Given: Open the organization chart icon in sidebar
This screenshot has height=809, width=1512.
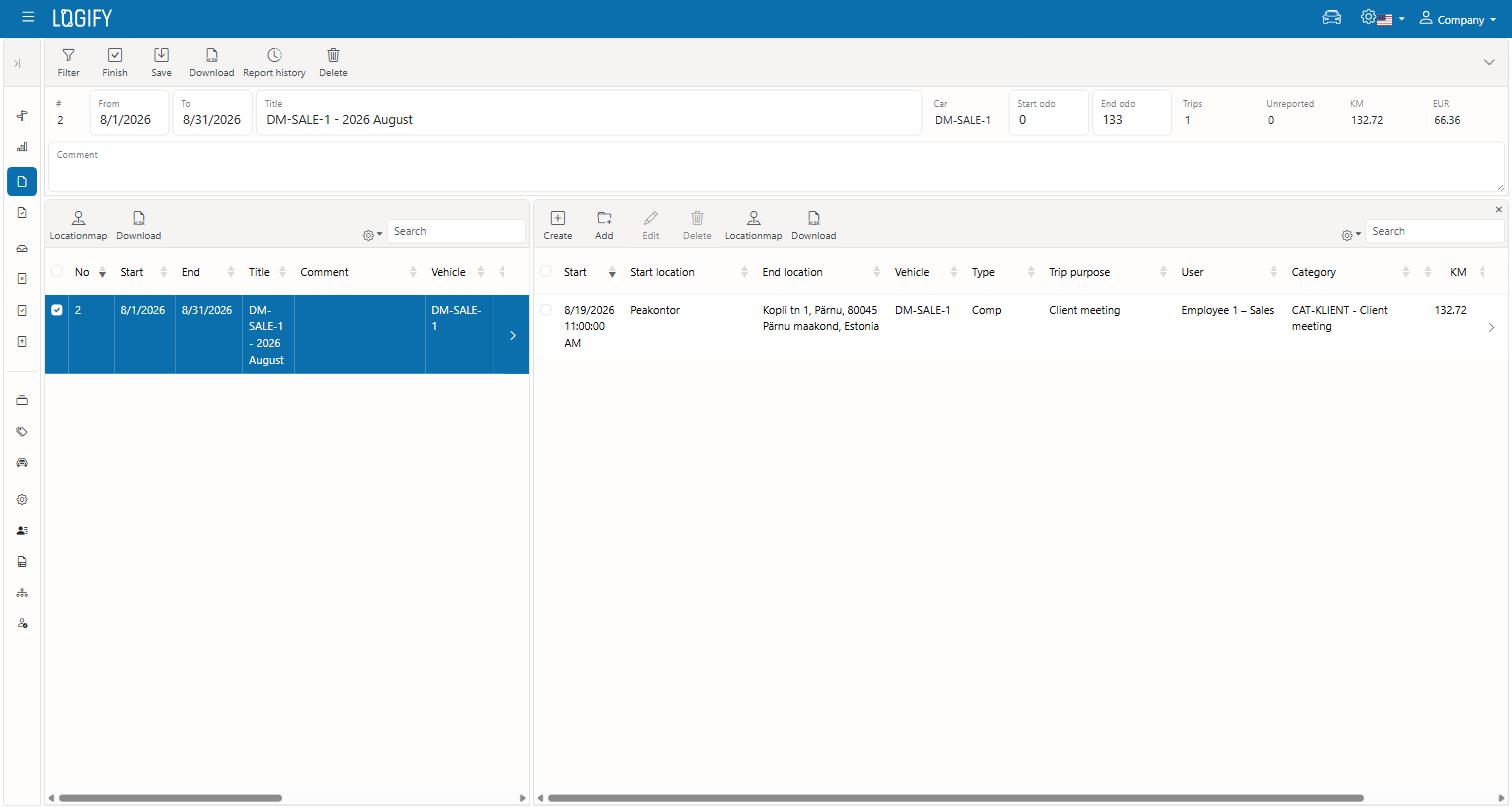Looking at the screenshot, I should click(x=22, y=593).
